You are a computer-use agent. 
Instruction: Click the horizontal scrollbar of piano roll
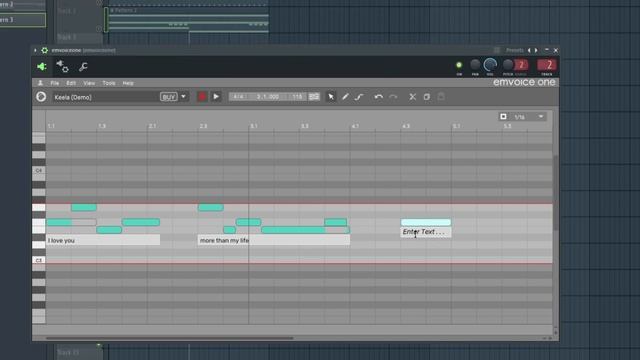[x=169, y=338]
